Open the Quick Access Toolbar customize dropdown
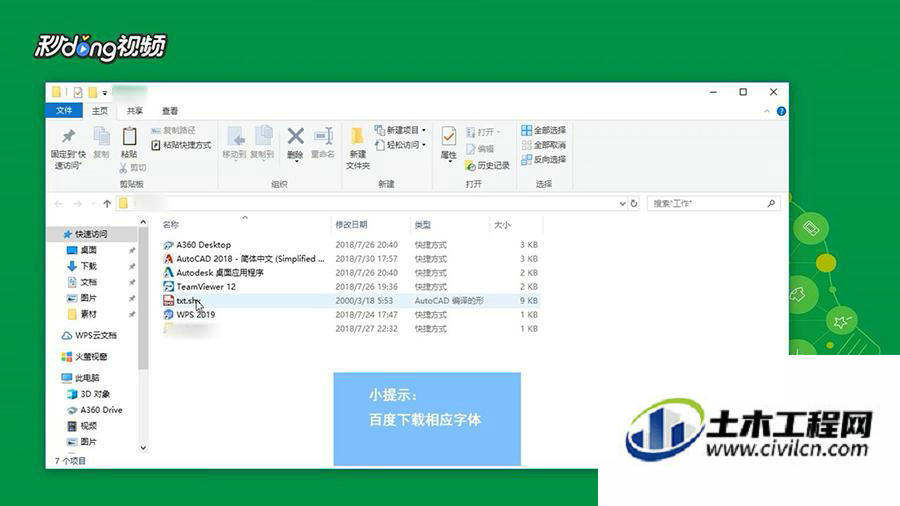Screen dimensions: 900x506 [x=105, y=92]
